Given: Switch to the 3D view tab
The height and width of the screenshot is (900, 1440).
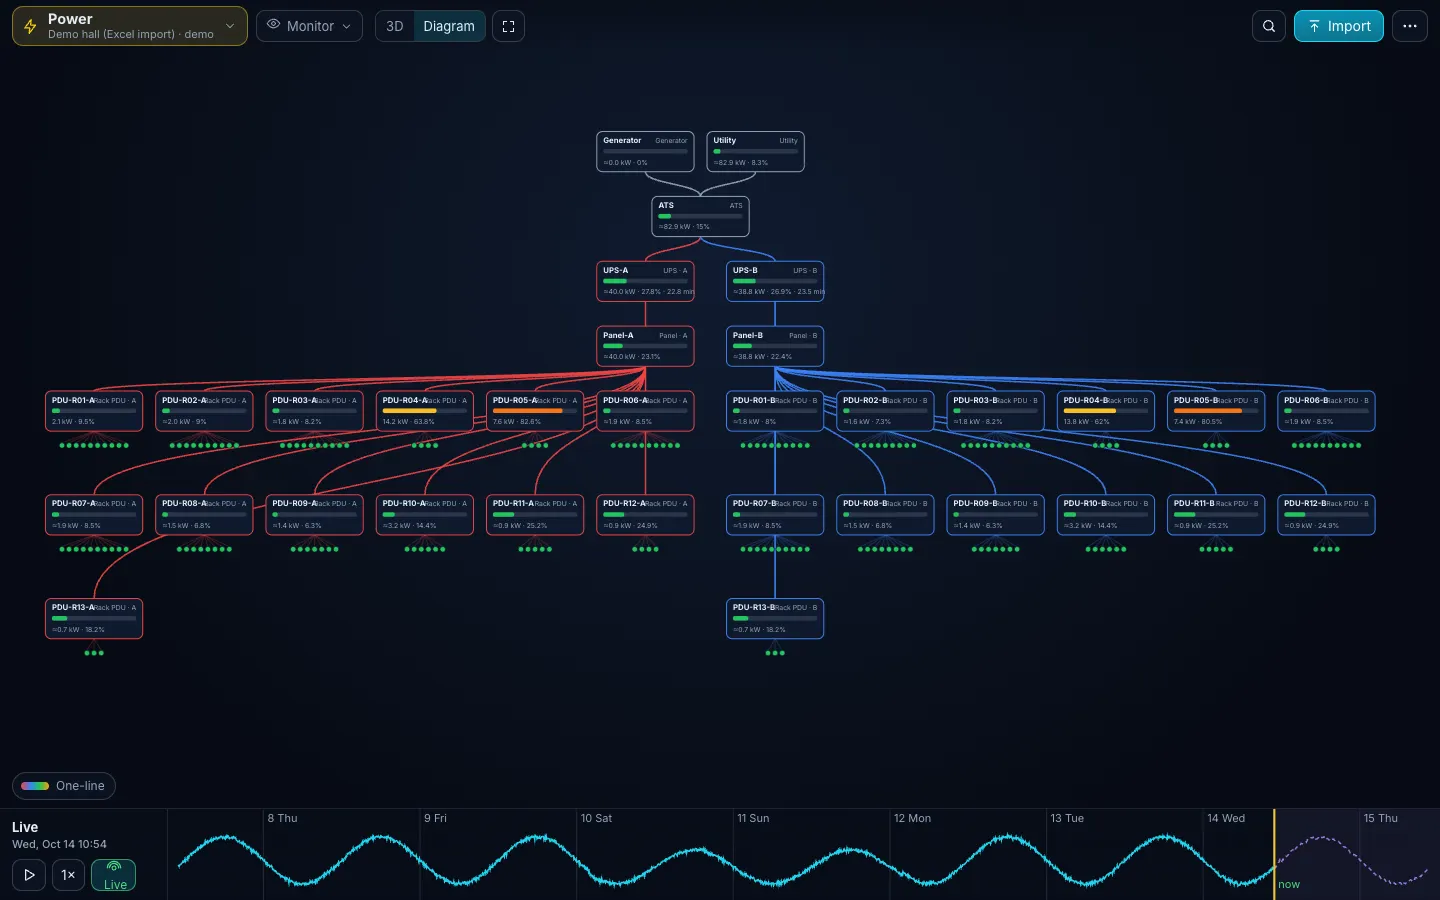Looking at the screenshot, I should click(x=395, y=26).
